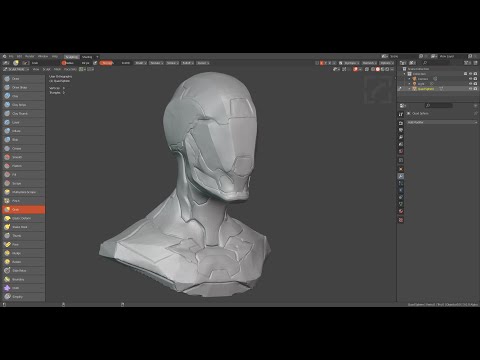Select the Thumb brush
Screen dimensions: 480x360
23,236
